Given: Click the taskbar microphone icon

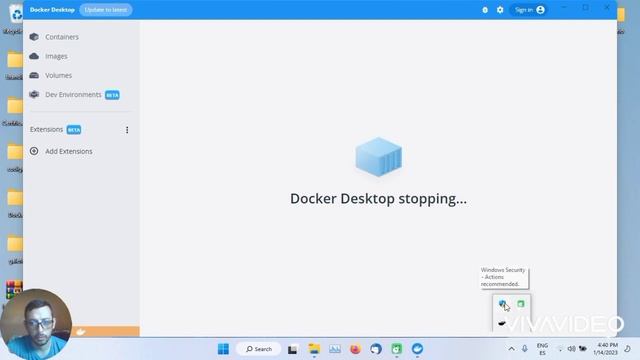Looking at the screenshot, I should [525, 349].
